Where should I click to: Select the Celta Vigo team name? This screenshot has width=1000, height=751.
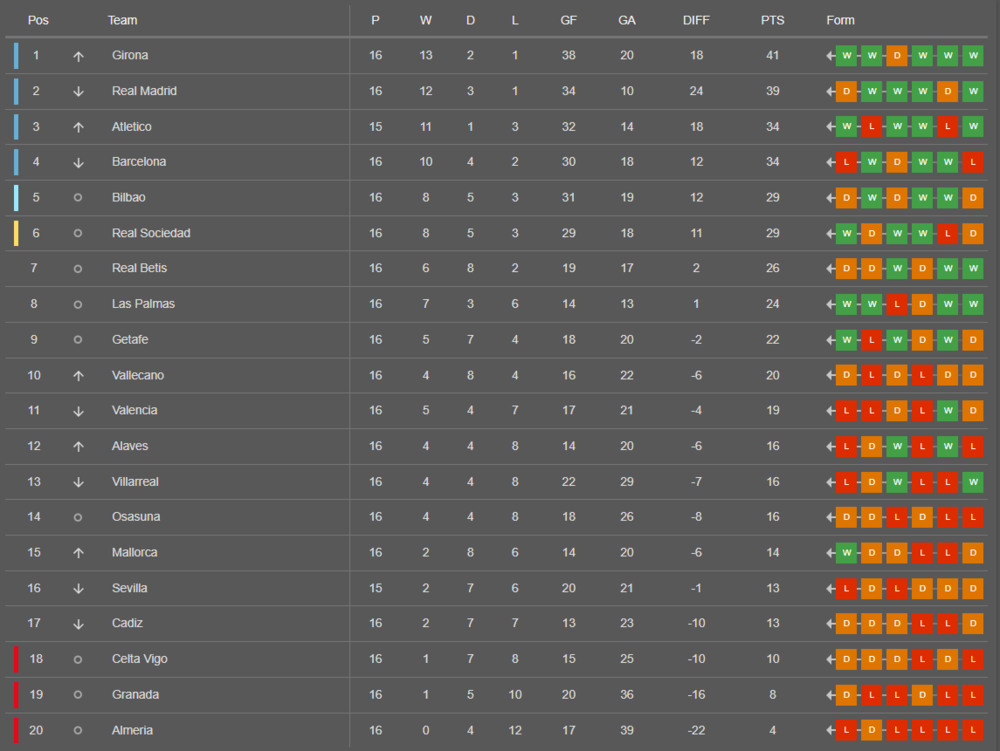pos(140,659)
